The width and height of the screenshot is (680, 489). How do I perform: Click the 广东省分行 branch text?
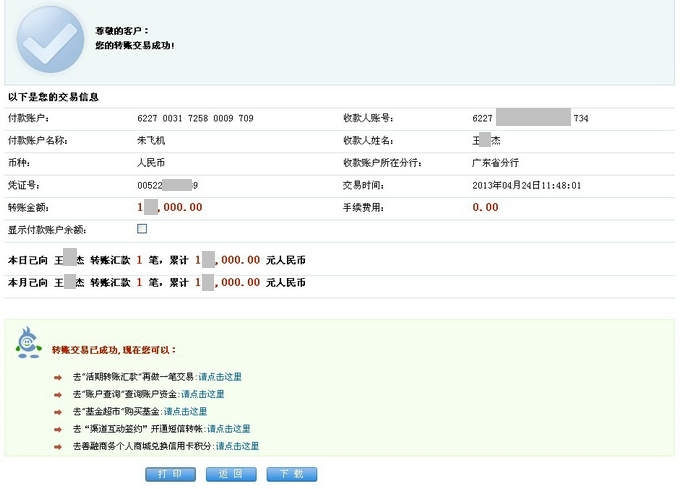point(495,163)
